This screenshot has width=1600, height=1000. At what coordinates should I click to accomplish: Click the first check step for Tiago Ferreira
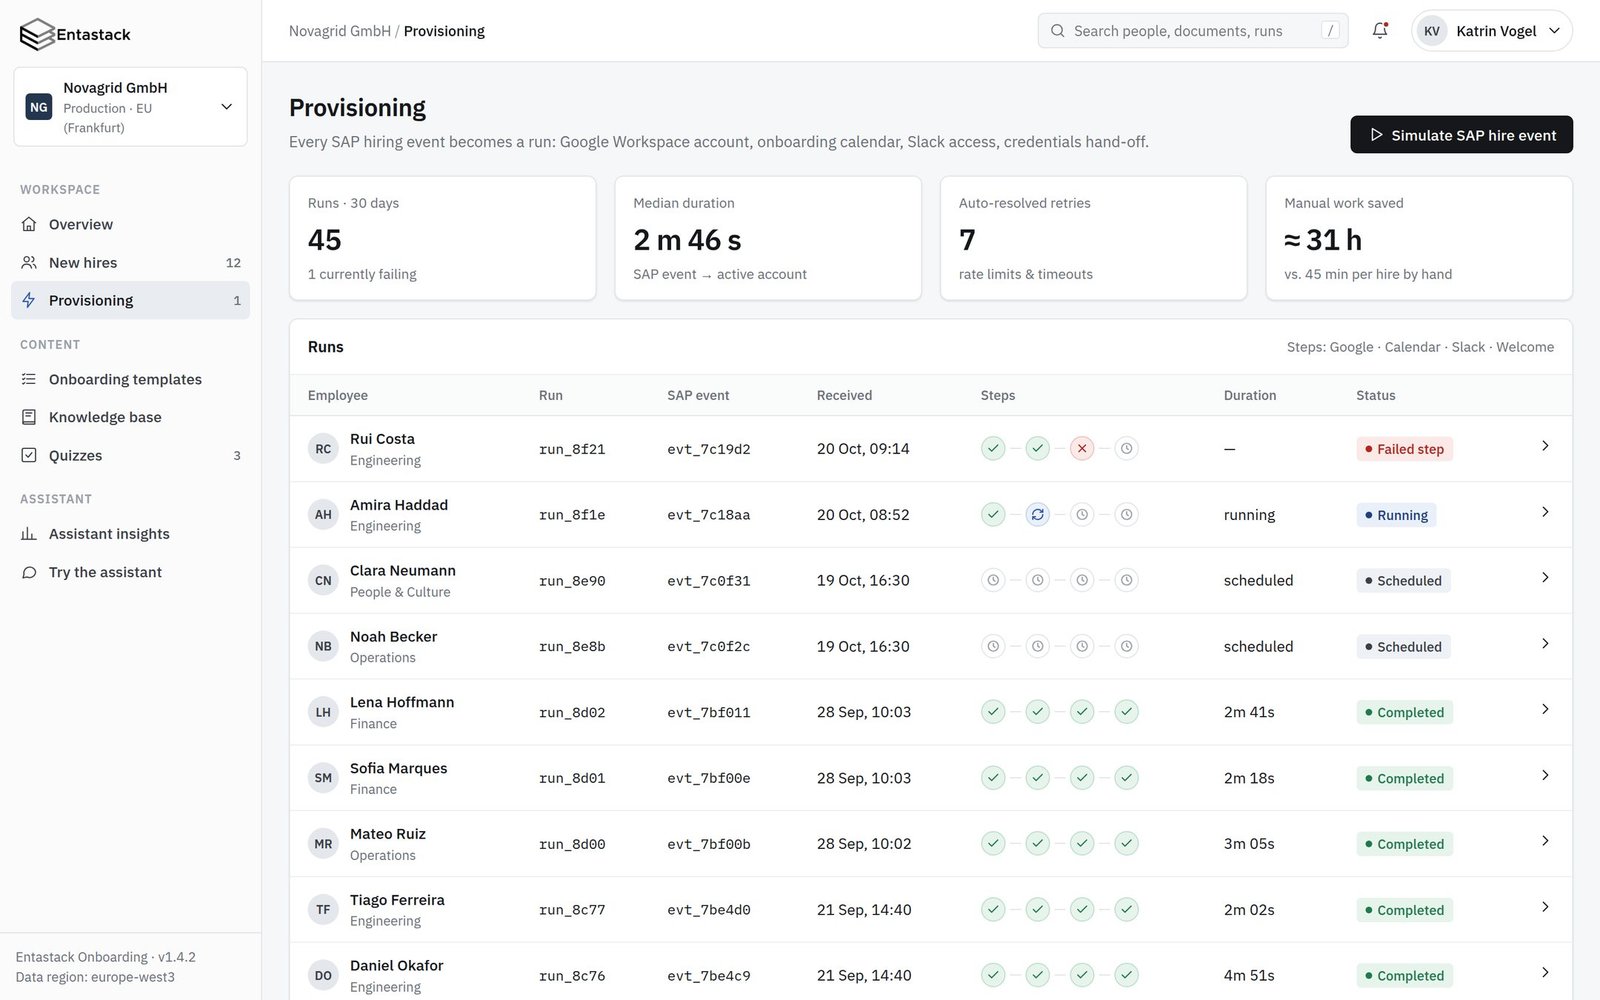point(993,910)
